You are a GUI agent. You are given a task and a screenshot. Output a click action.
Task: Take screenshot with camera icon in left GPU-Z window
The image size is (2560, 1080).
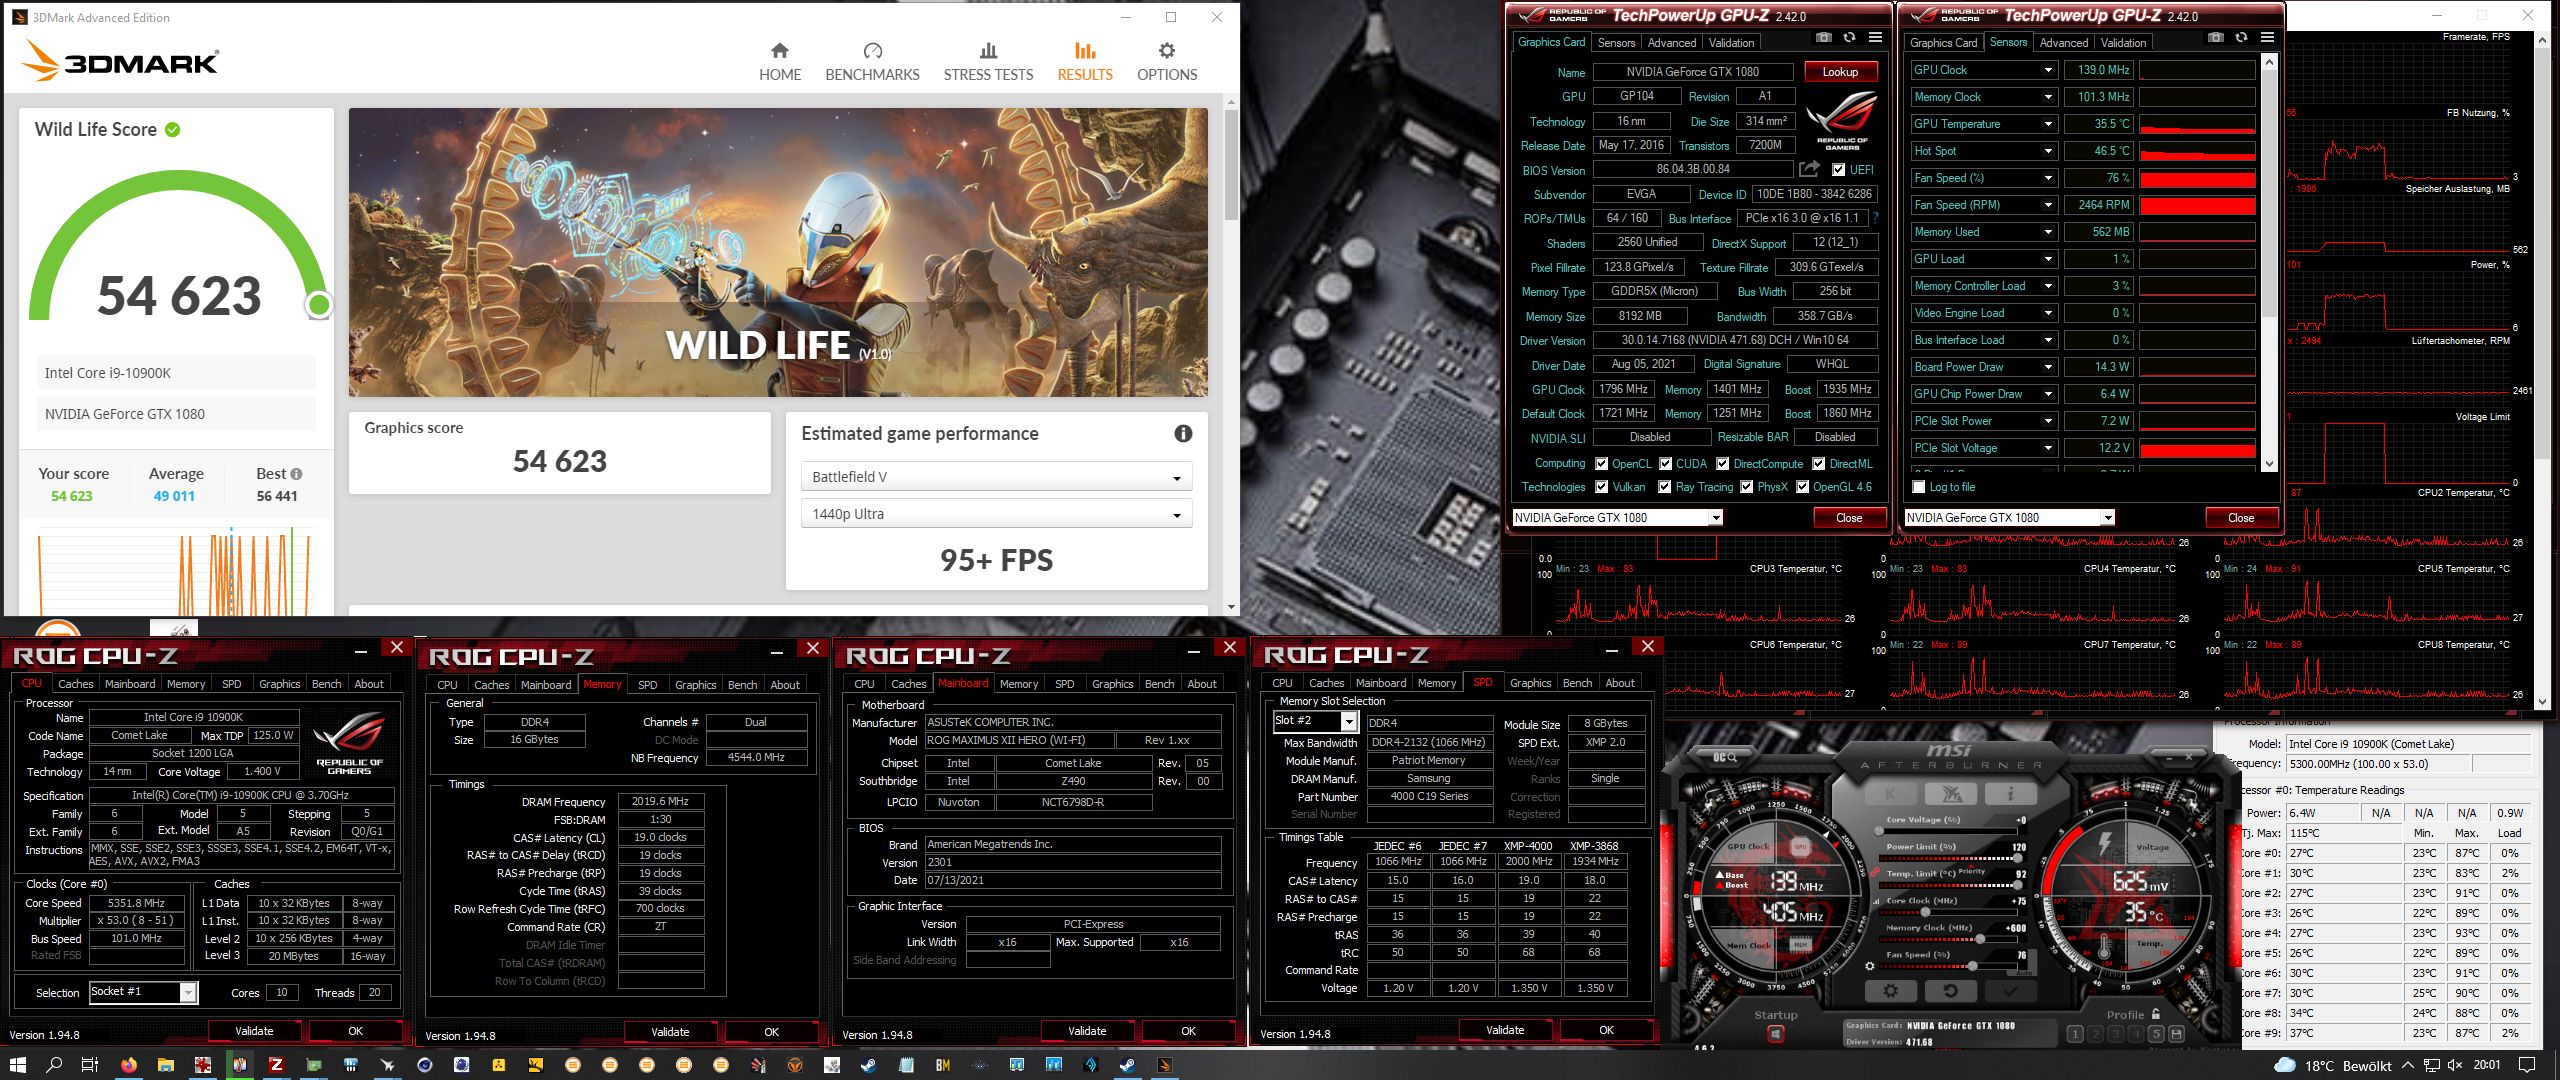1824,37
